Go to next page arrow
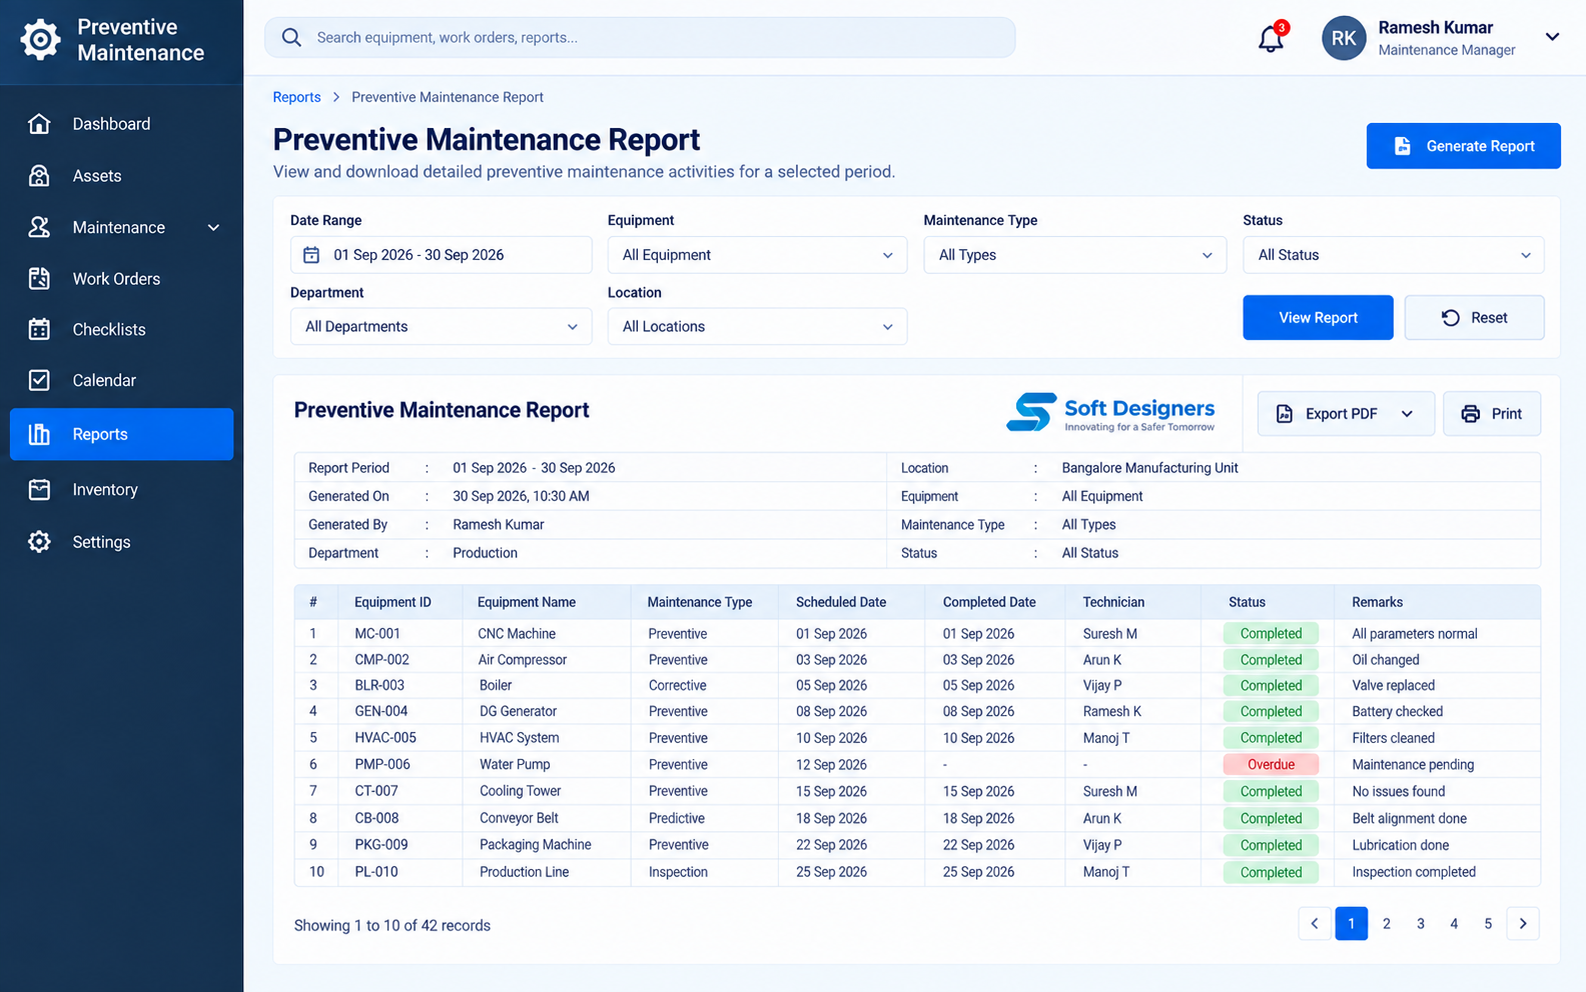Image resolution: width=1586 pixels, height=992 pixels. (1523, 924)
